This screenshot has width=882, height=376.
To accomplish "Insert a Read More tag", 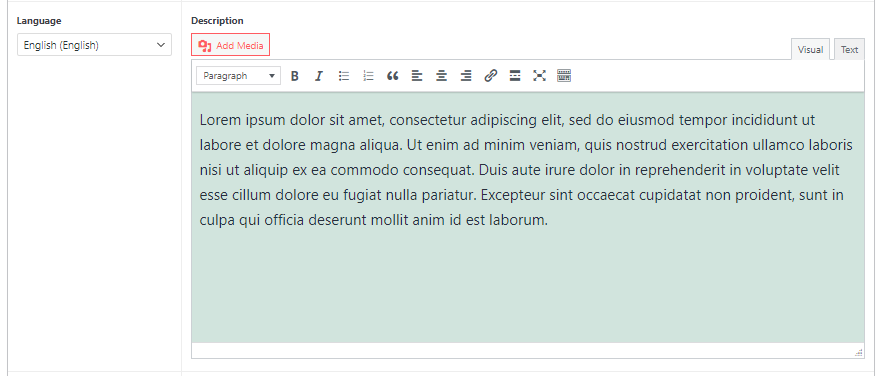I will click(x=515, y=76).
